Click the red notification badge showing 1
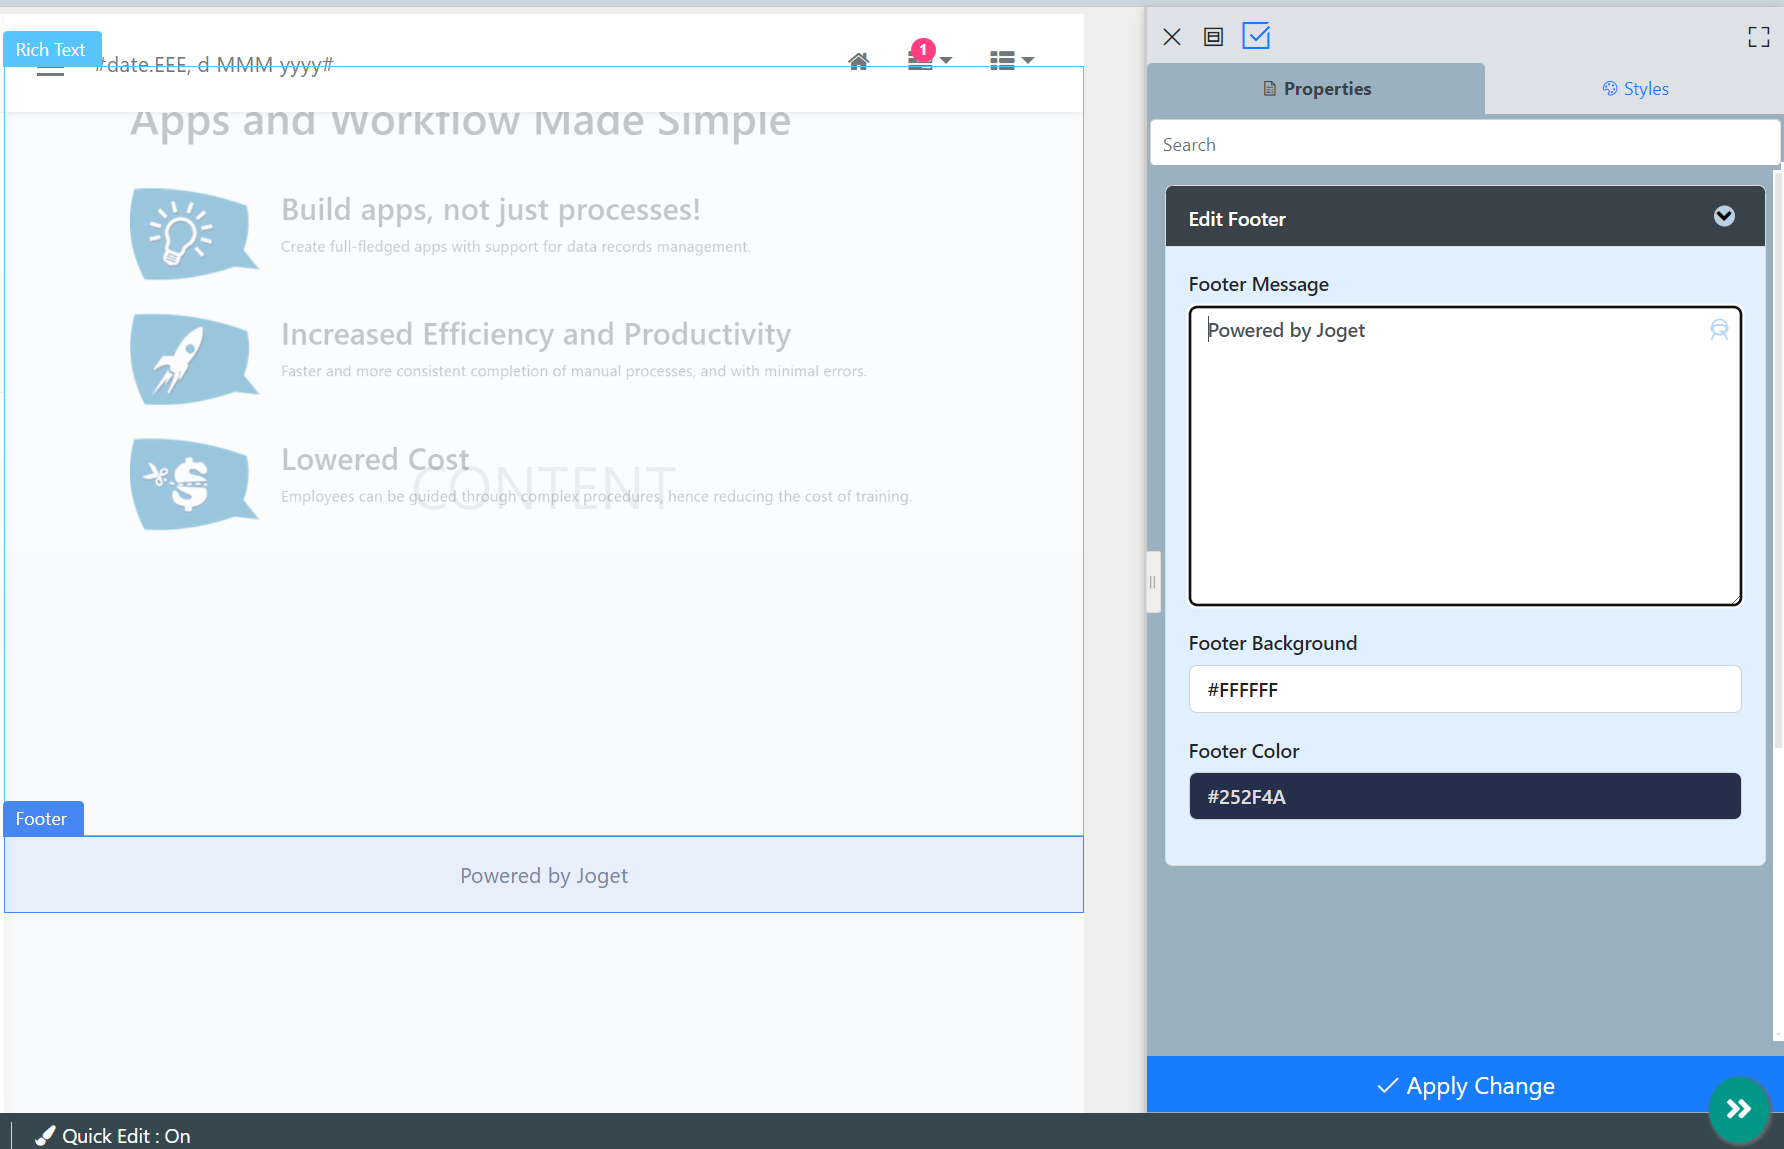This screenshot has height=1149, width=1784. tap(923, 49)
